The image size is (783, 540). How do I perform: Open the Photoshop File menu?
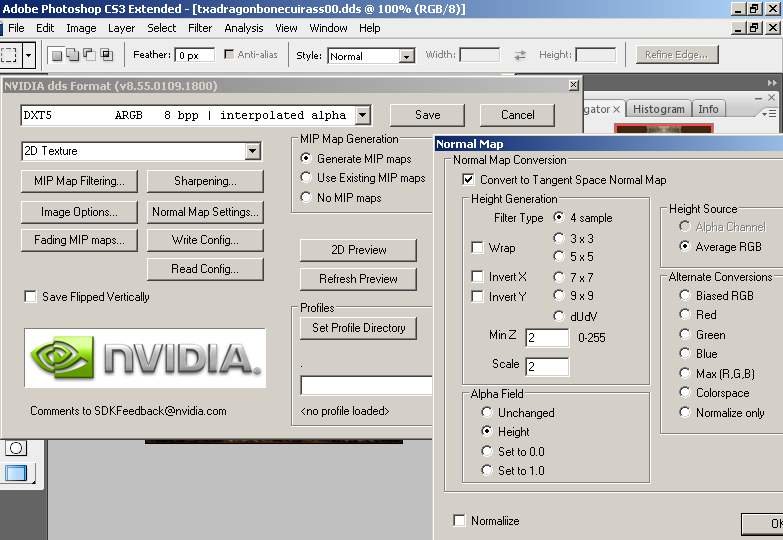point(16,28)
